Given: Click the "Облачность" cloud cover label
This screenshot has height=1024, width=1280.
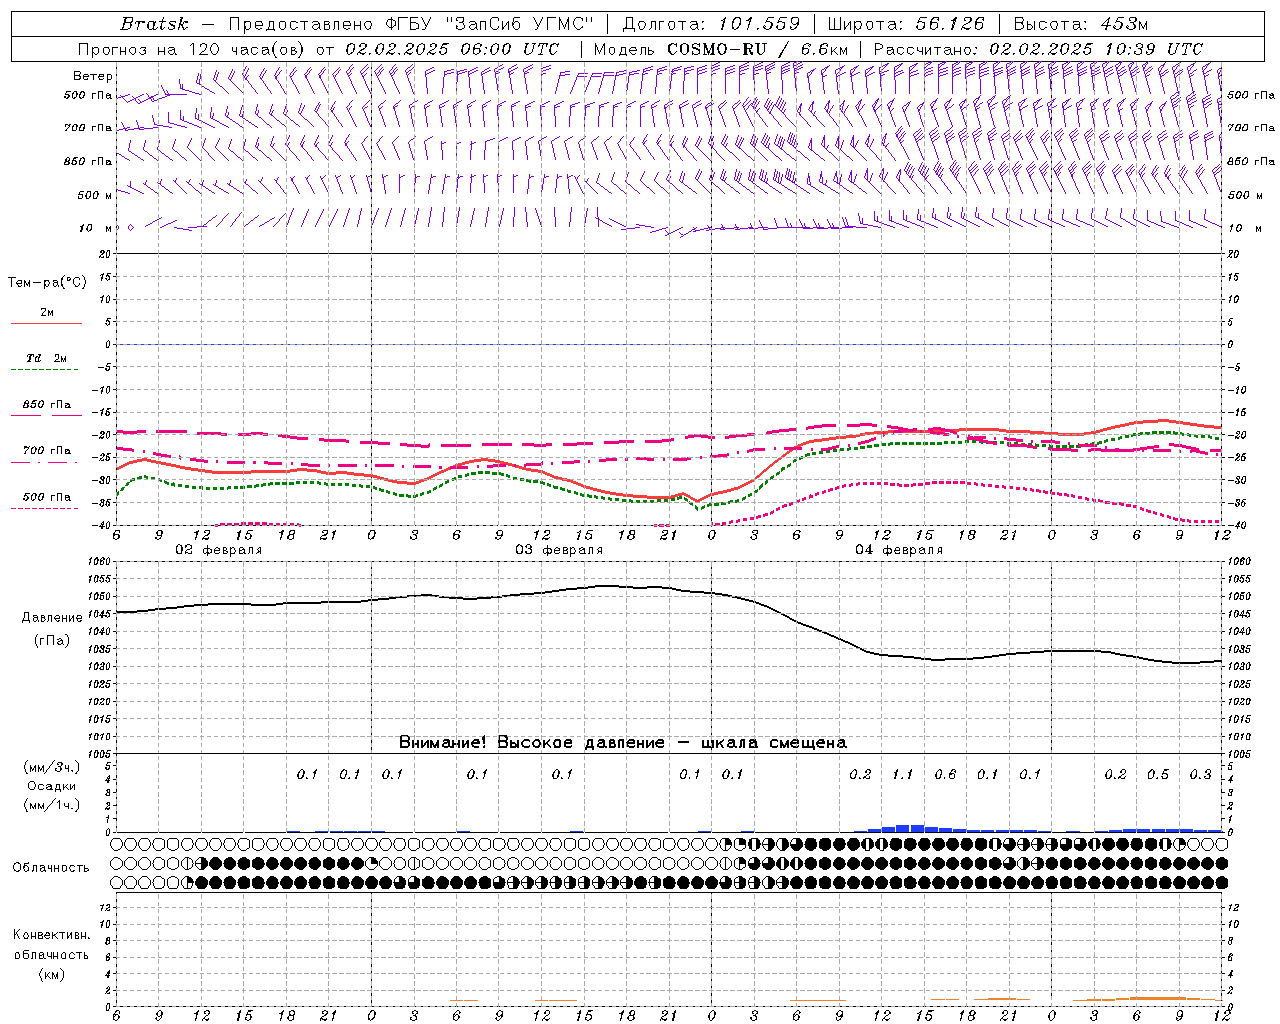Looking at the screenshot, I should coord(51,868).
